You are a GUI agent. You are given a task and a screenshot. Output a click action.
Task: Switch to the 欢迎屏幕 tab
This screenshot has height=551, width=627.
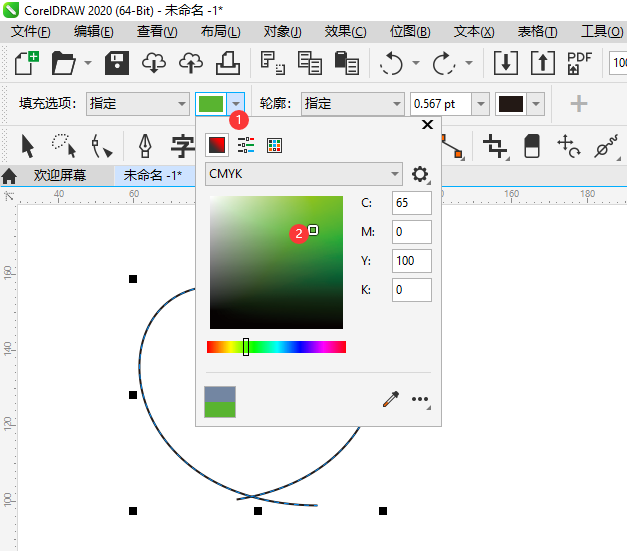pos(59,175)
